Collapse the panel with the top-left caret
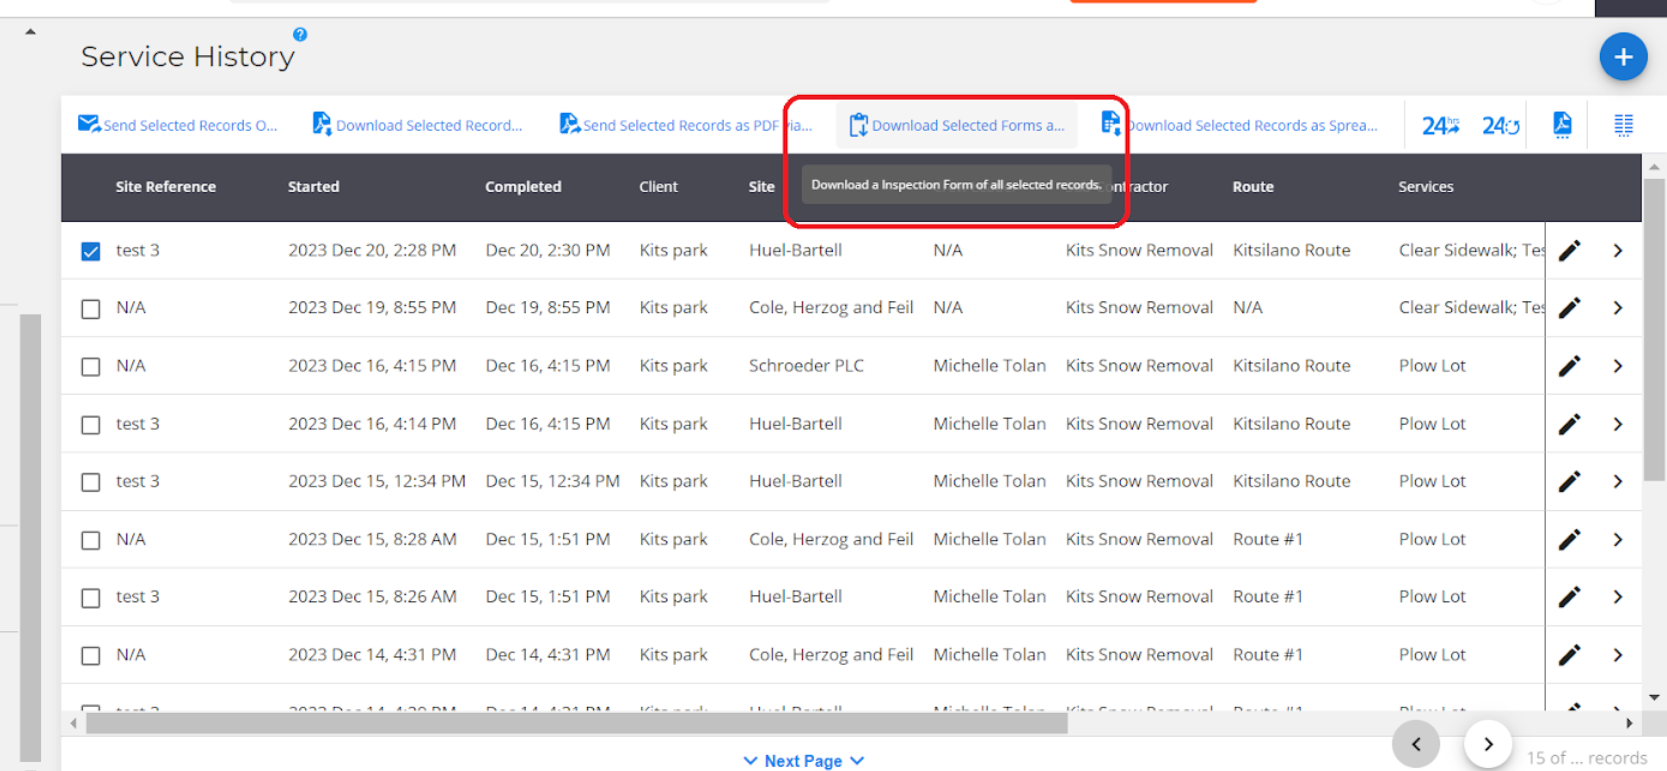 coord(31,32)
